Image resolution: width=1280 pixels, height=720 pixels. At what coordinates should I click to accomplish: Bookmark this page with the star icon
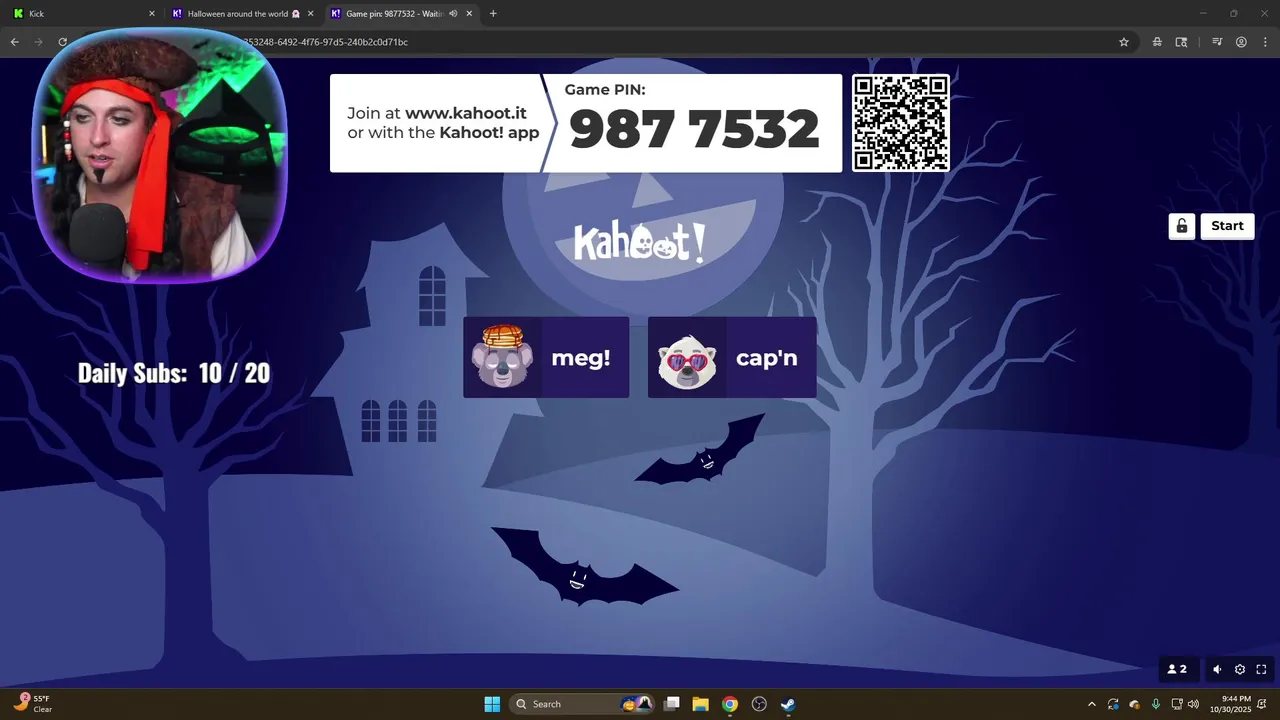pyautogui.click(x=1124, y=42)
